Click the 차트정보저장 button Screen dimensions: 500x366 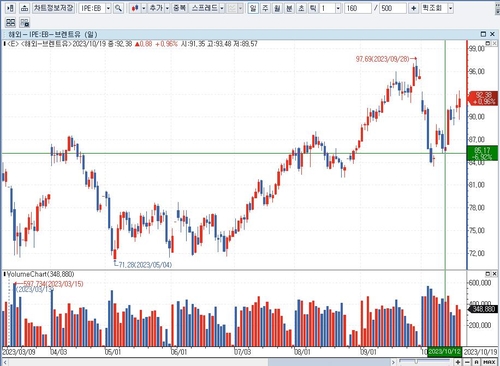53,8
